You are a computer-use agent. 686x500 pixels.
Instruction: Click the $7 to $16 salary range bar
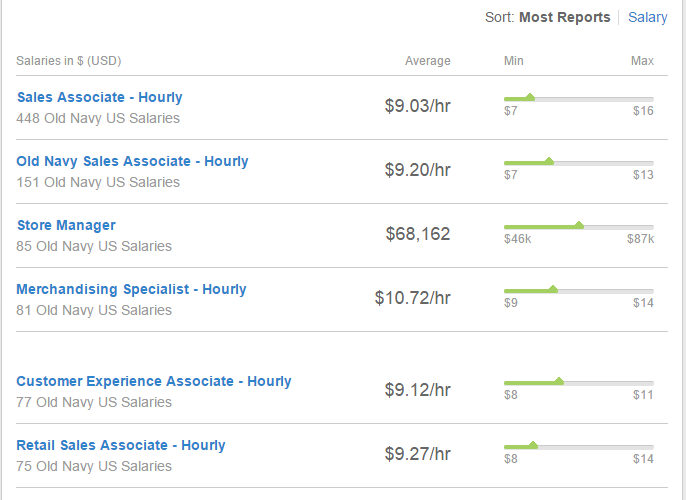[x=578, y=98]
